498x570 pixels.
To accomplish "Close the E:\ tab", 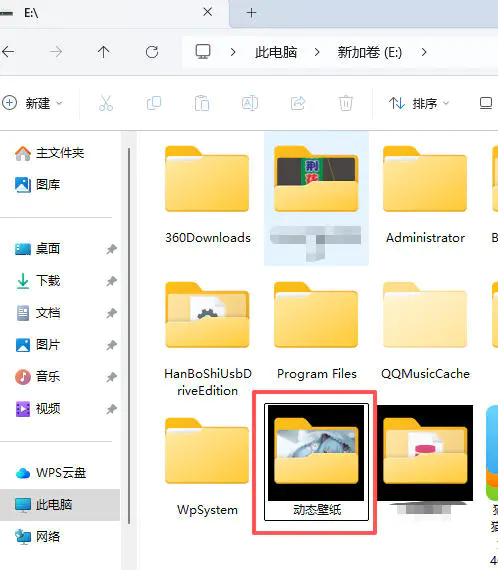I will coord(208,12).
